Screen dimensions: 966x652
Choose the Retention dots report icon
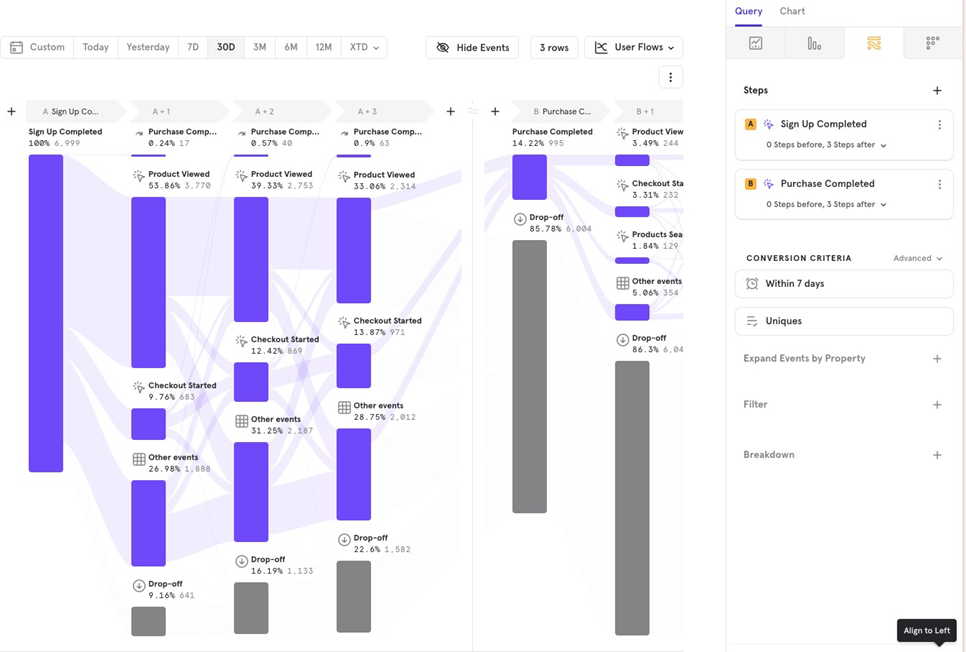(932, 44)
